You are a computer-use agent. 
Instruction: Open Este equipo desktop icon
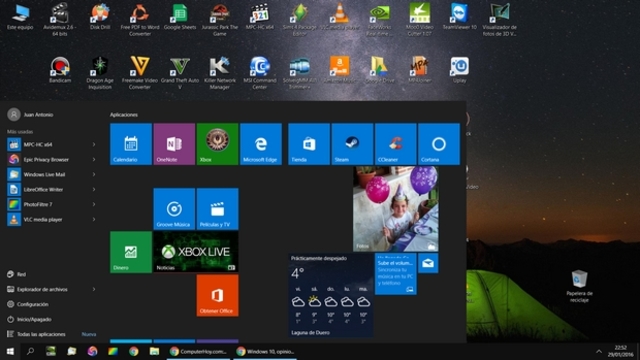point(20,17)
